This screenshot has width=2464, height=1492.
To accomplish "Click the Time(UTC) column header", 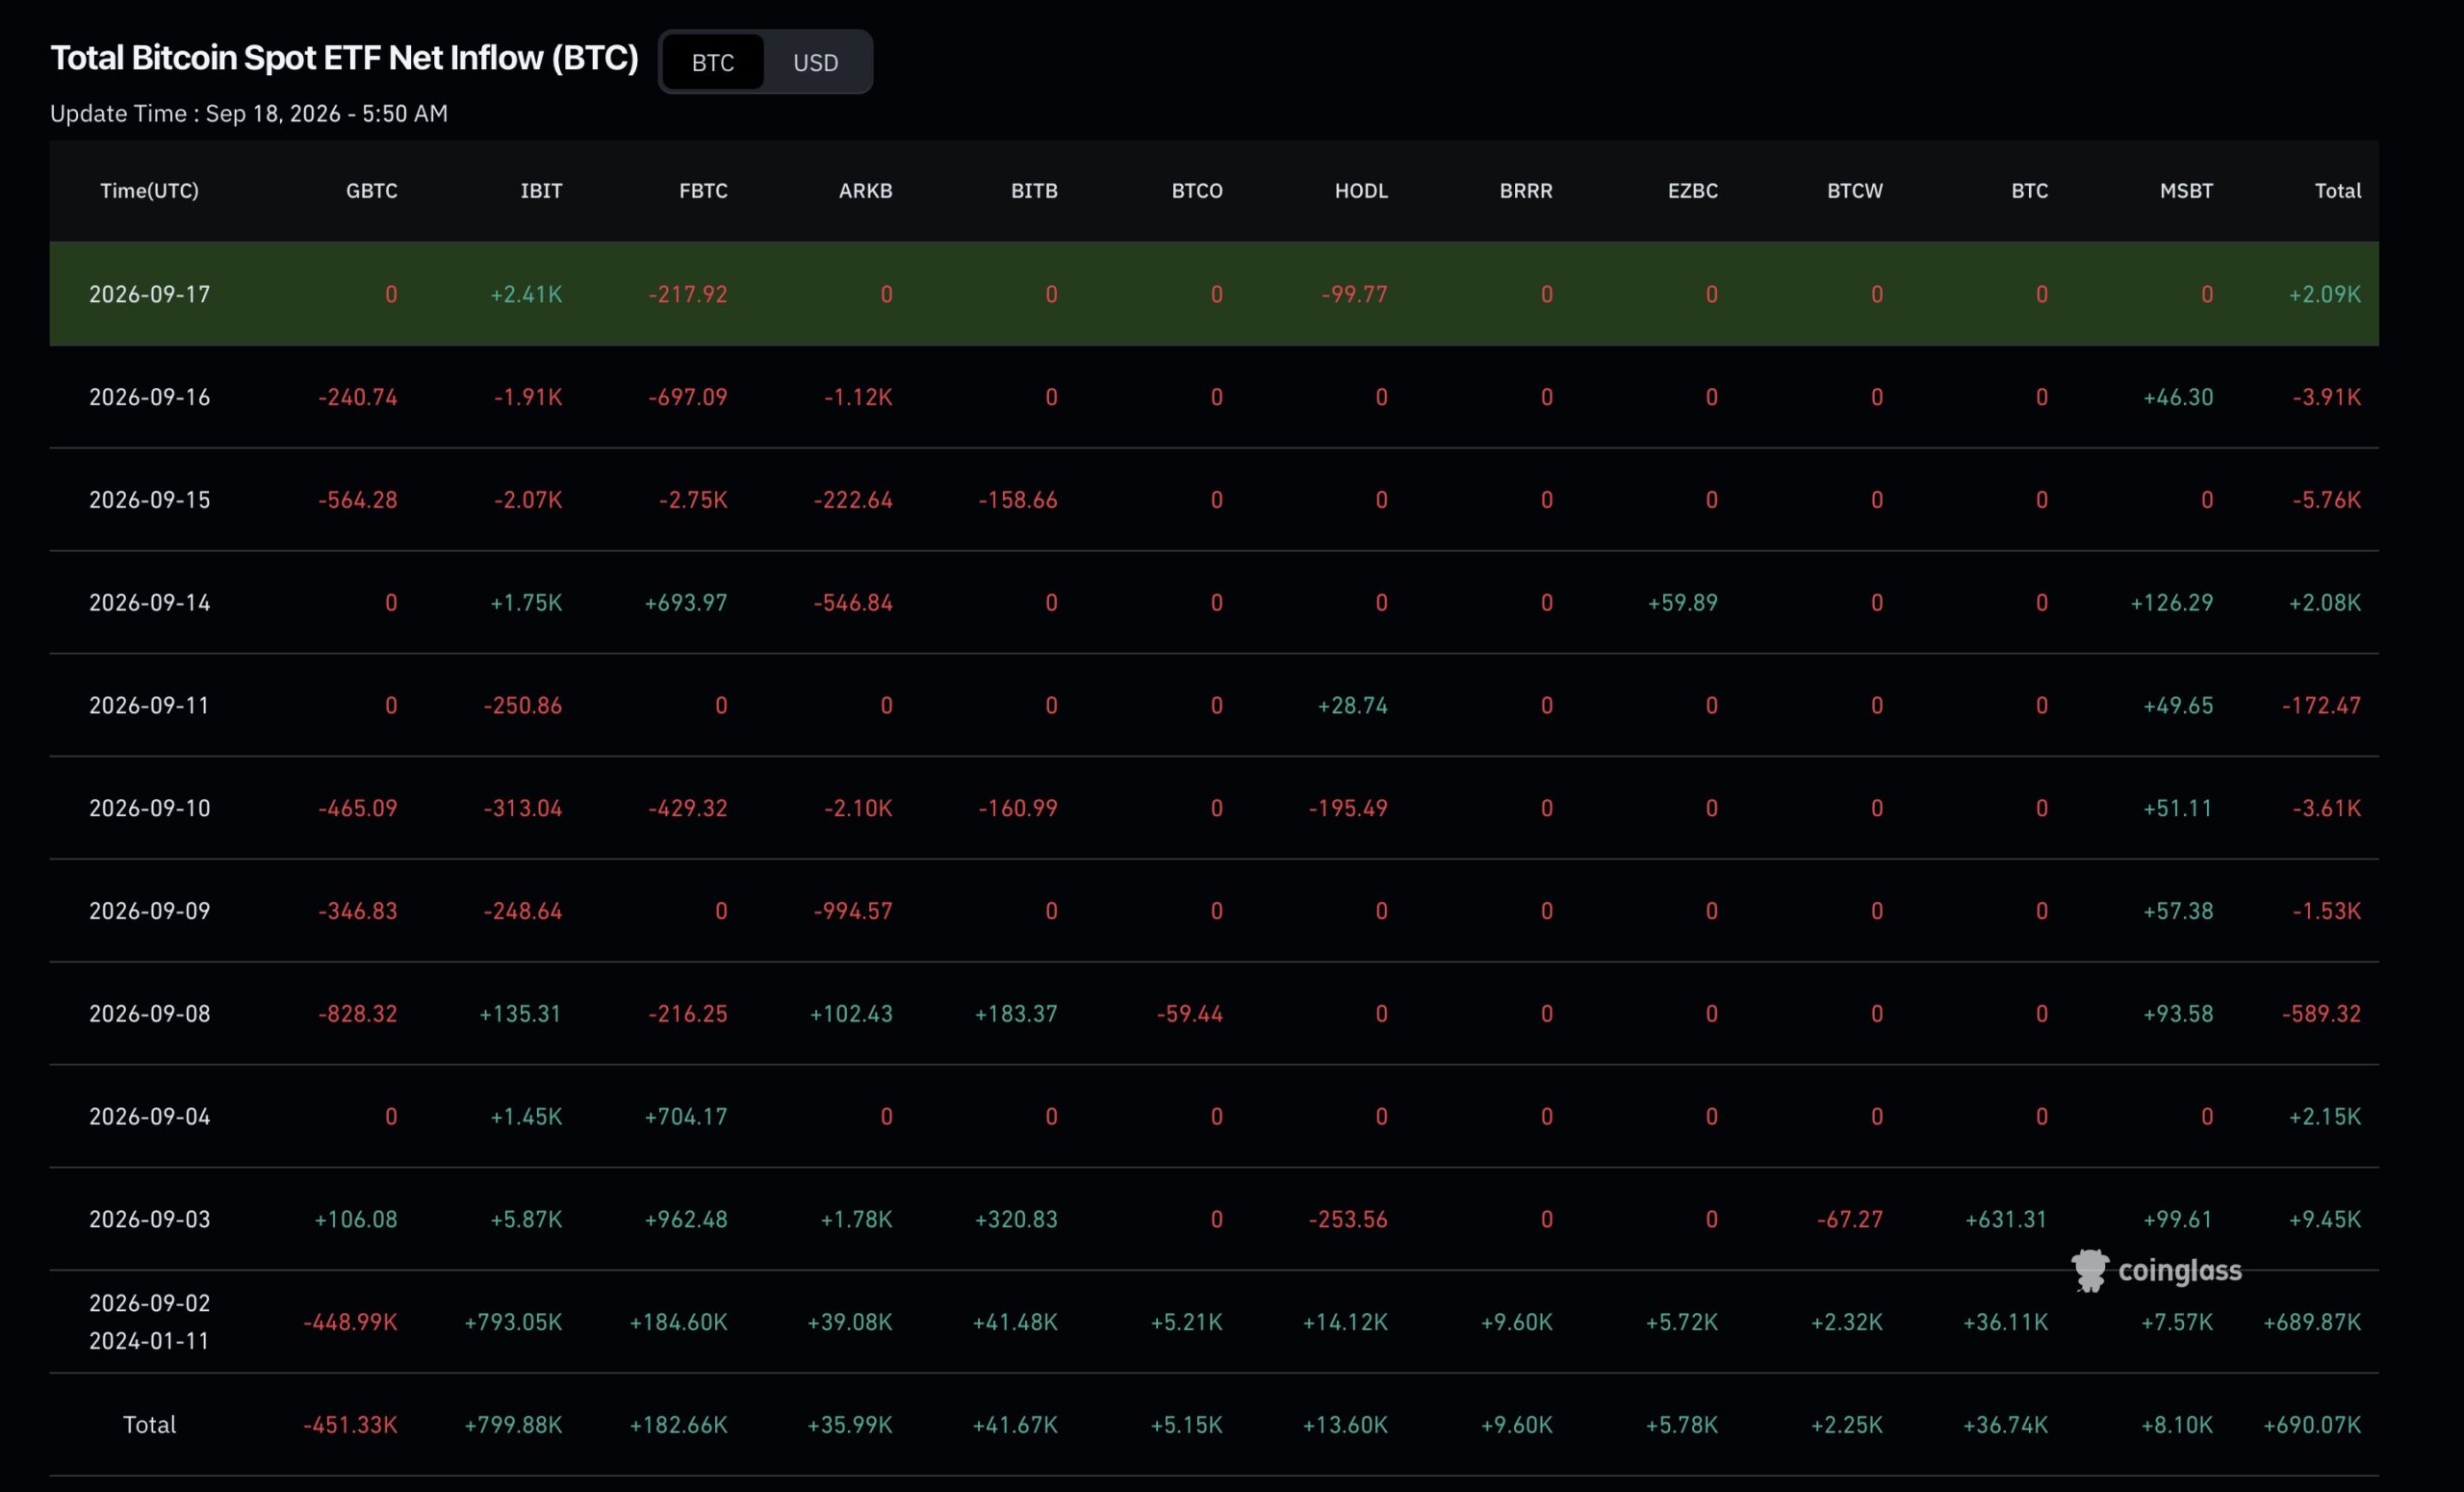I will pos(149,190).
